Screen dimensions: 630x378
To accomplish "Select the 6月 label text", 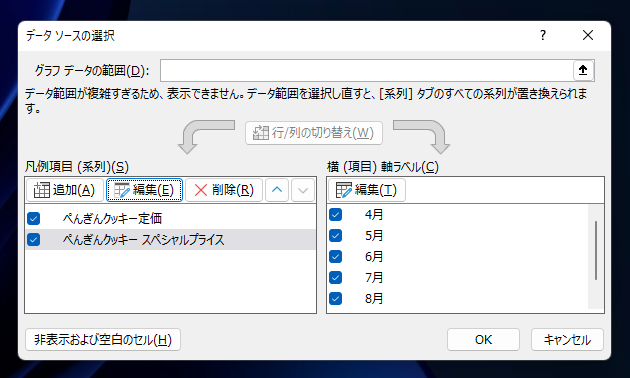I will tap(374, 256).
